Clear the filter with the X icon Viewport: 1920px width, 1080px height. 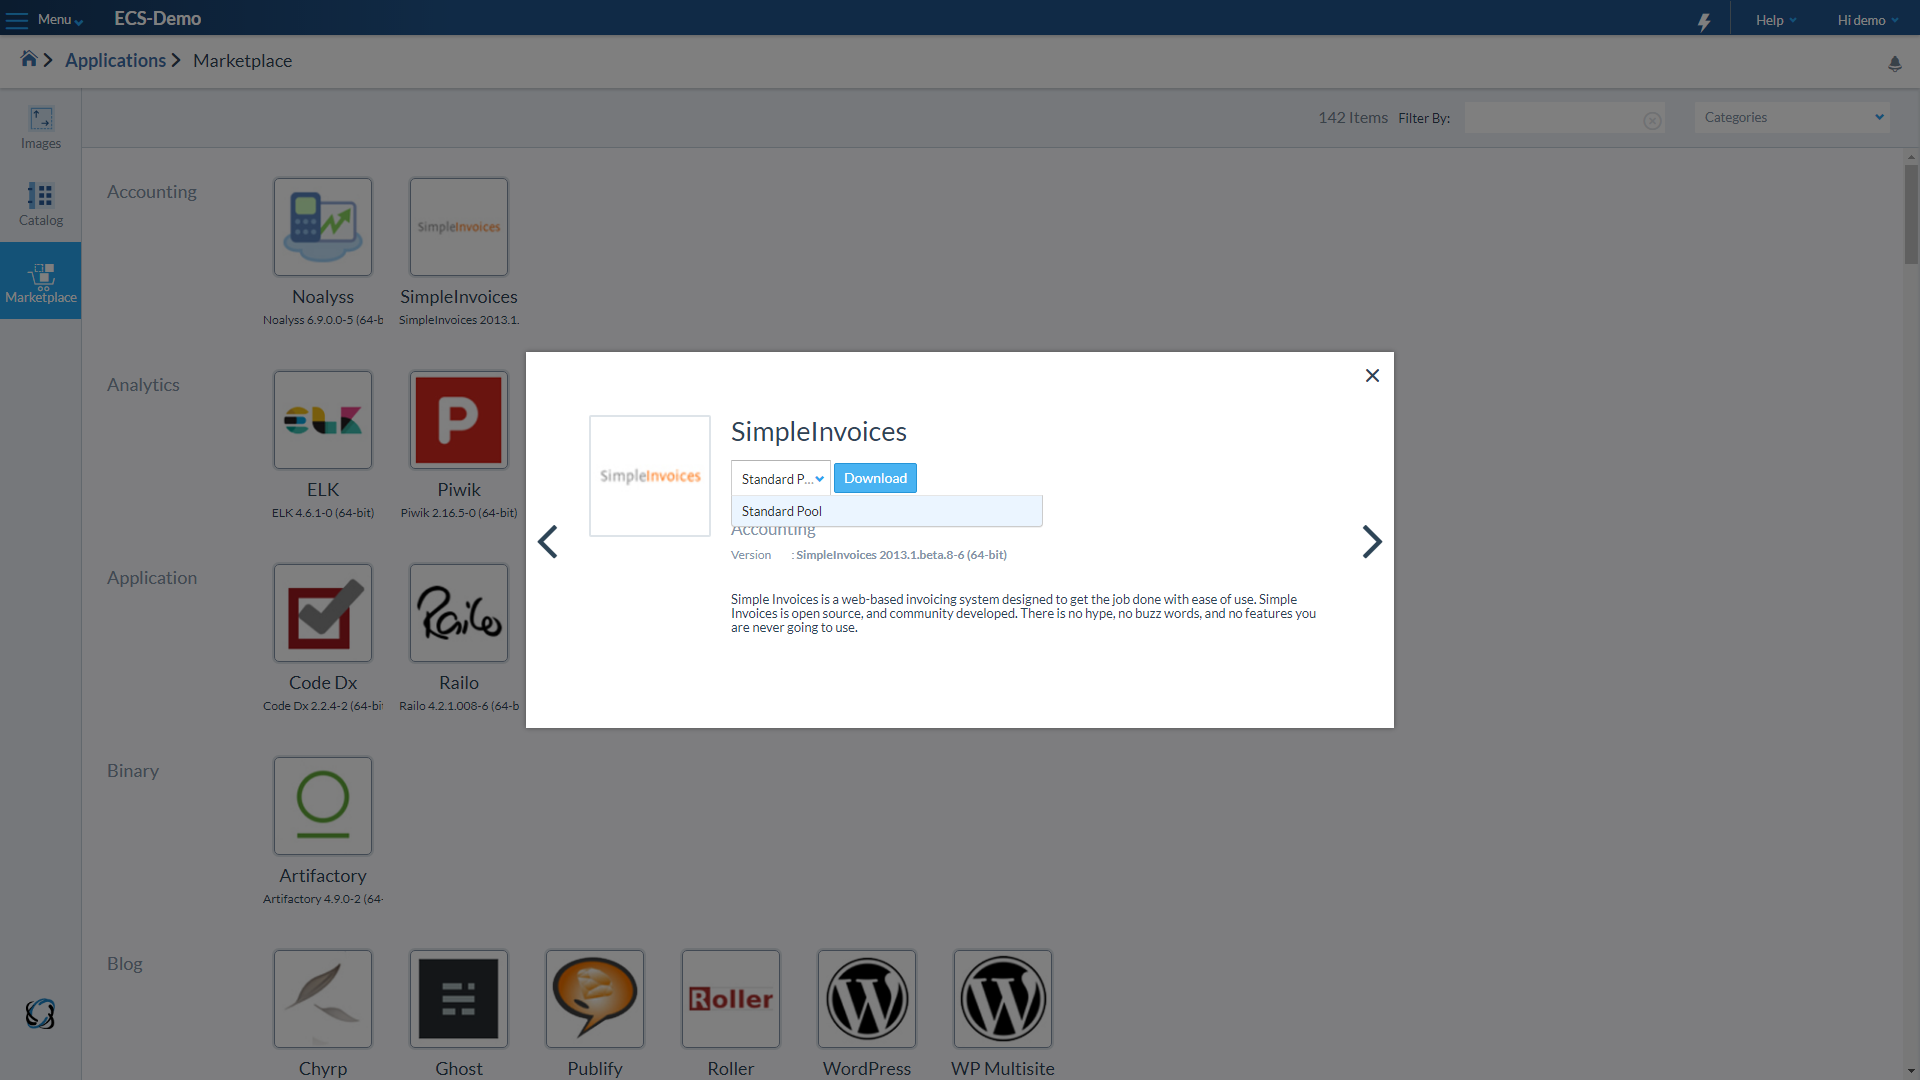(x=1652, y=121)
